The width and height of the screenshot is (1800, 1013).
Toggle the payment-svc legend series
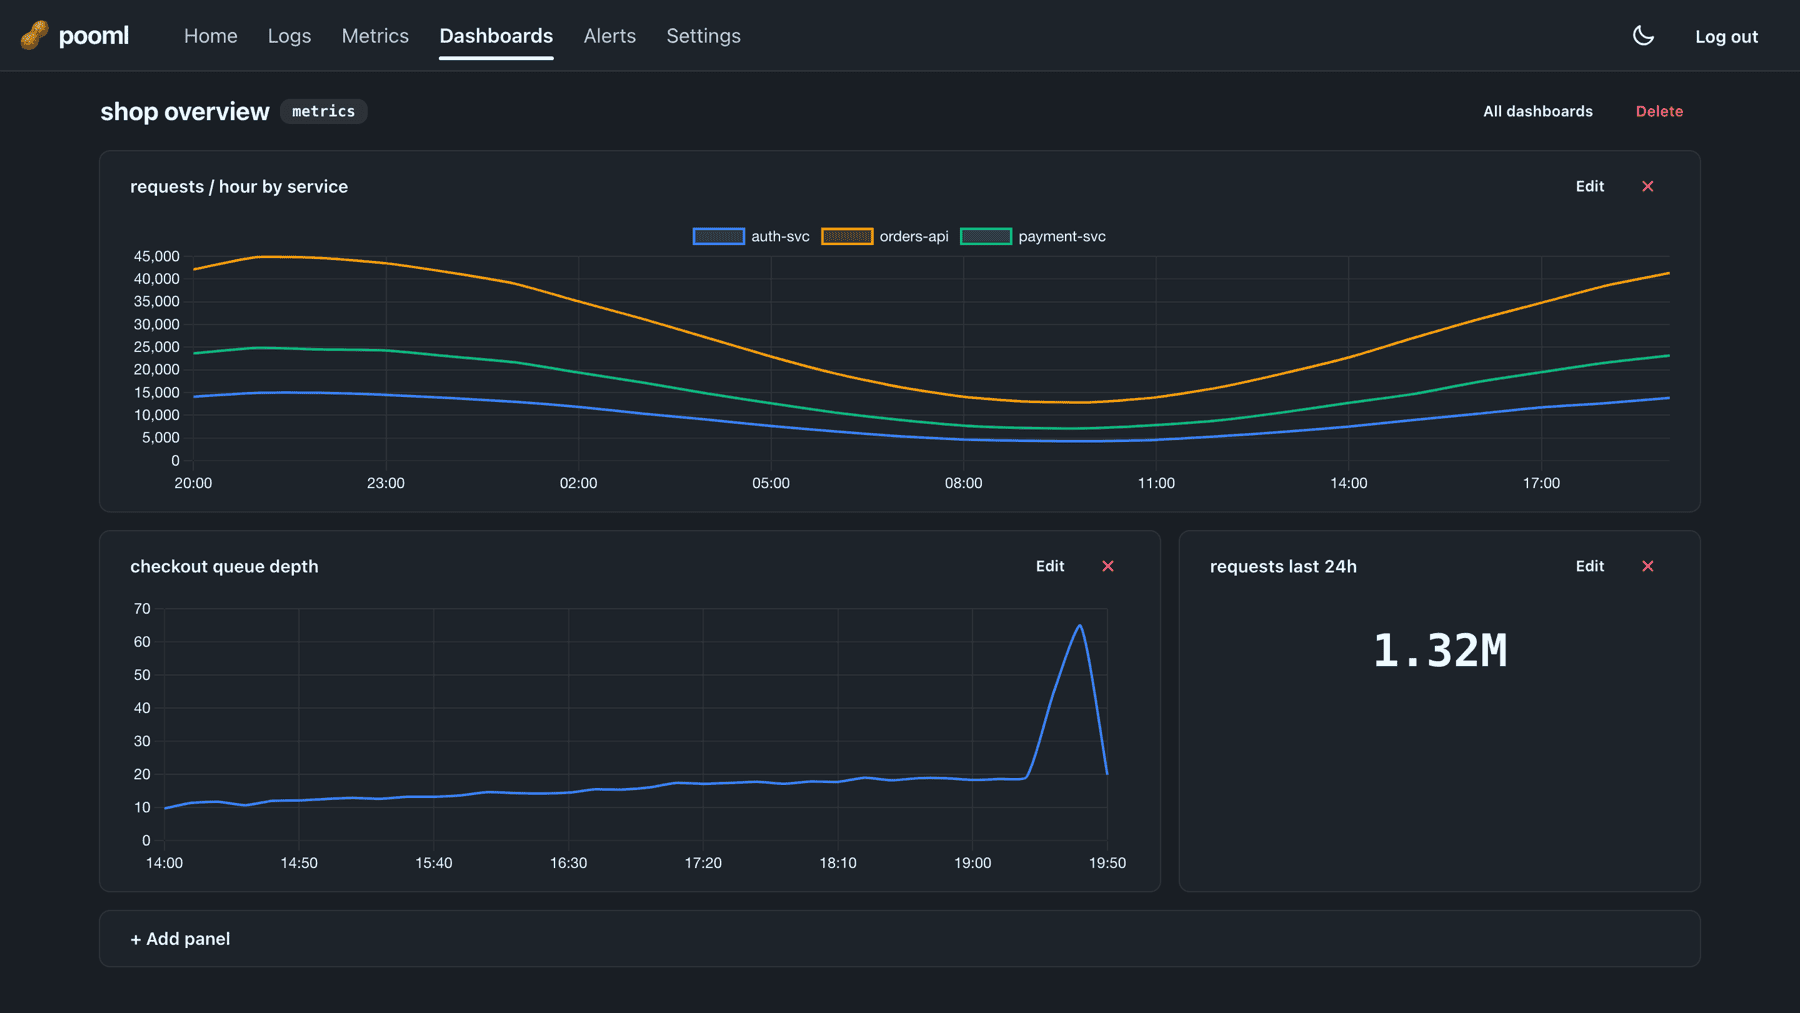(1033, 237)
